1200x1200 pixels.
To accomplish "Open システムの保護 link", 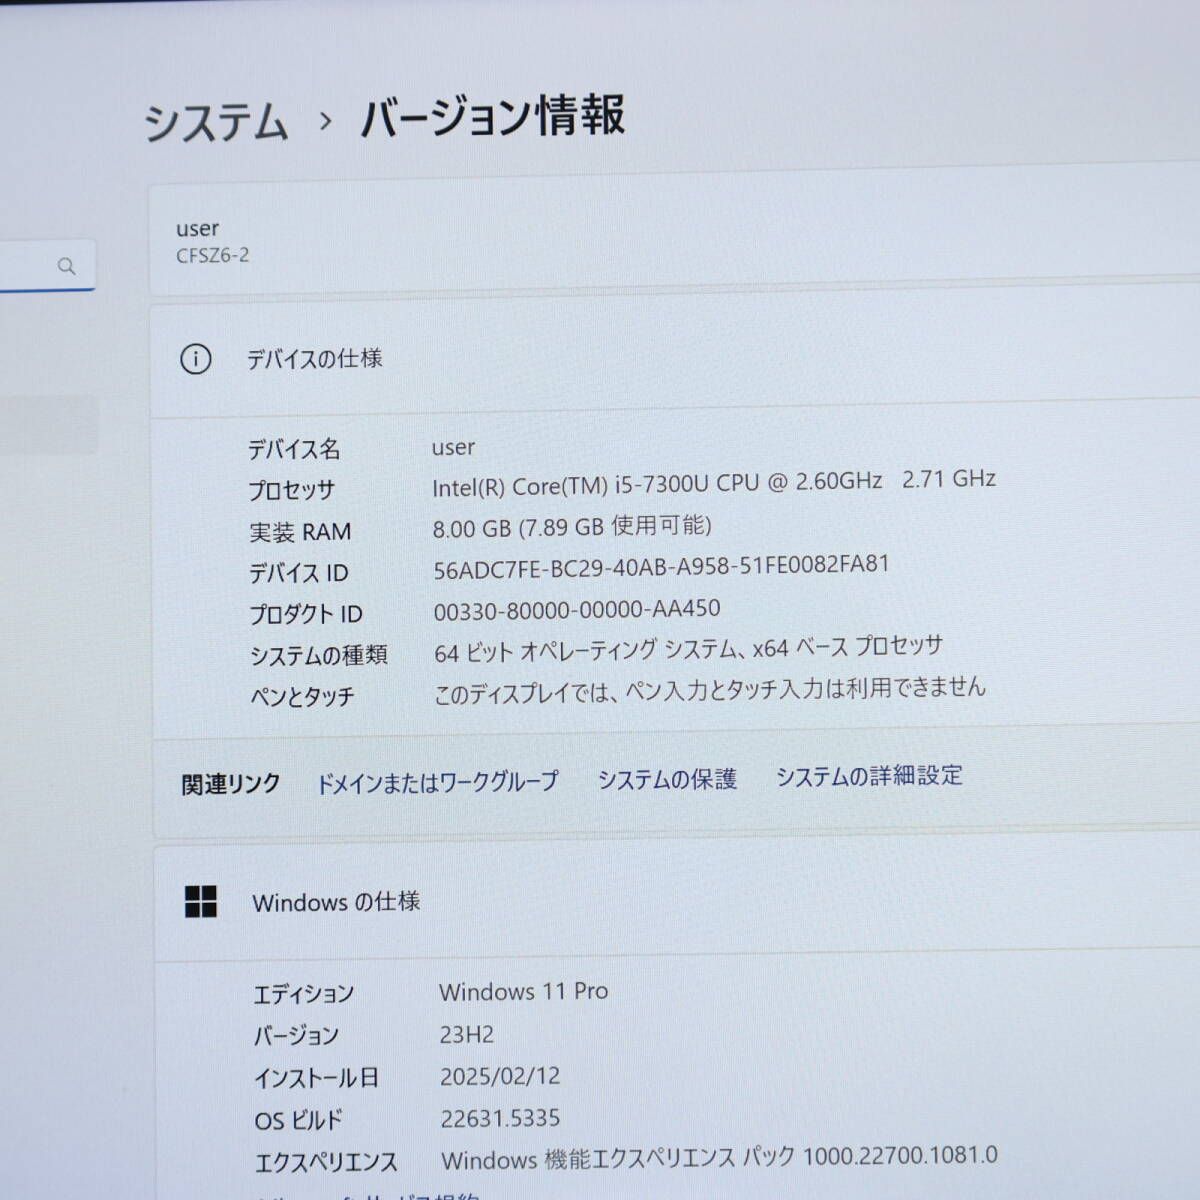I will tap(667, 779).
